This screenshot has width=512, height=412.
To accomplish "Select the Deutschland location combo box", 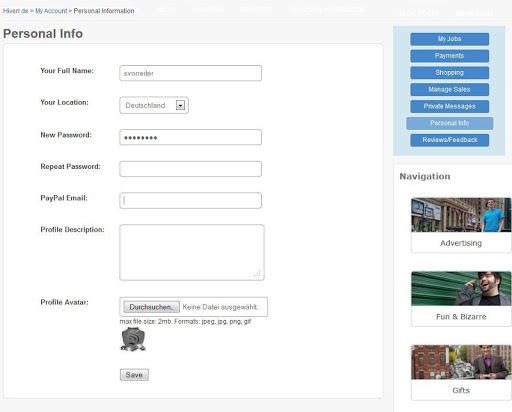I will coord(154,105).
